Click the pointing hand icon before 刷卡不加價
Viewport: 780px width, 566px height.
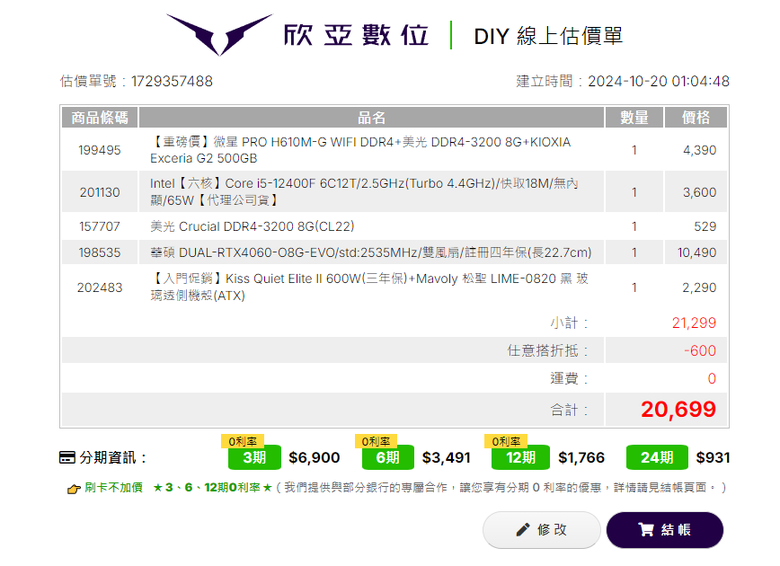coord(74,489)
